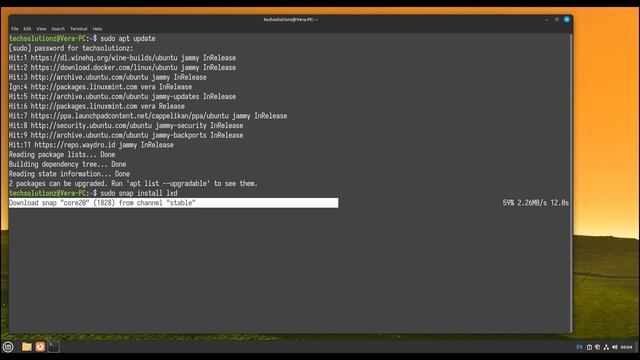
Task: Minimize the terminal window
Action: click(547, 20)
